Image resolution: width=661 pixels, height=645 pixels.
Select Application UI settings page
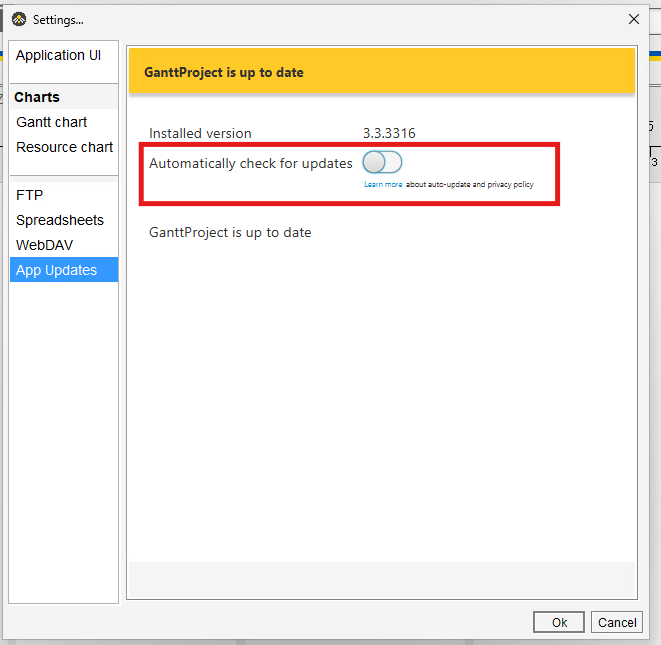tap(58, 55)
